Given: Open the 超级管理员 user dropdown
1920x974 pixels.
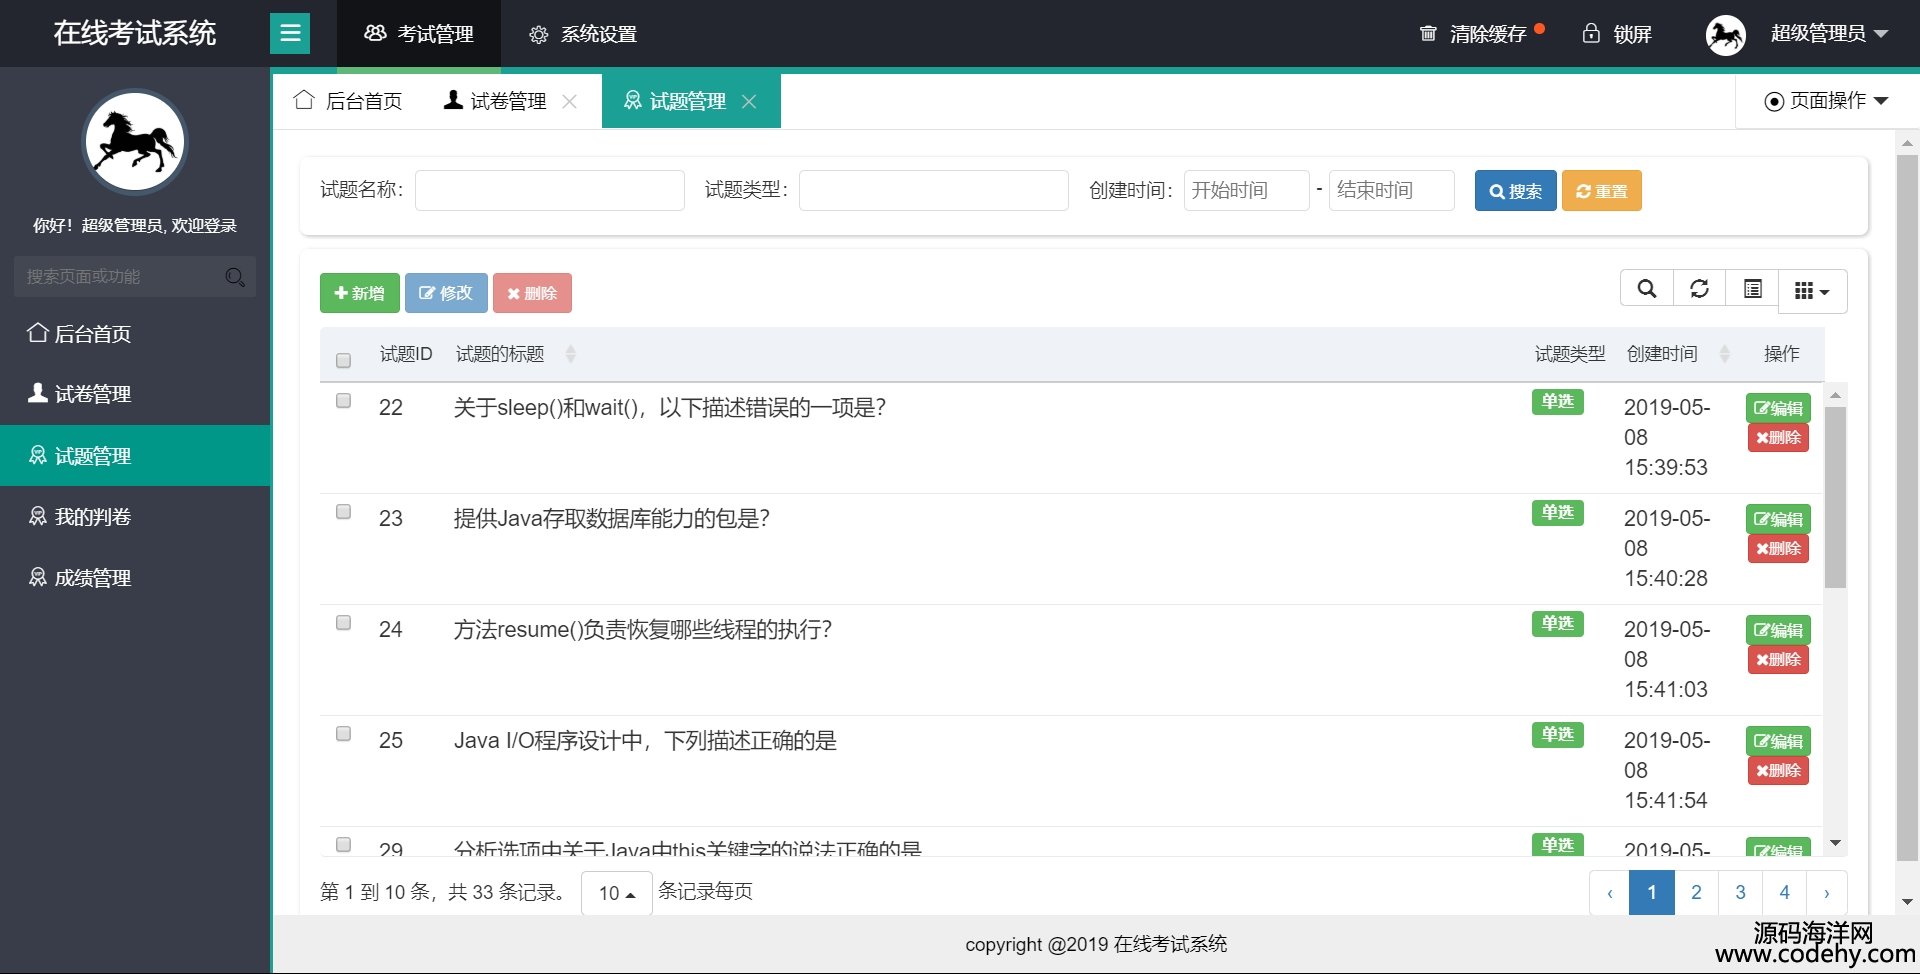Looking at the screenshot, I should tap(1828, 34).
